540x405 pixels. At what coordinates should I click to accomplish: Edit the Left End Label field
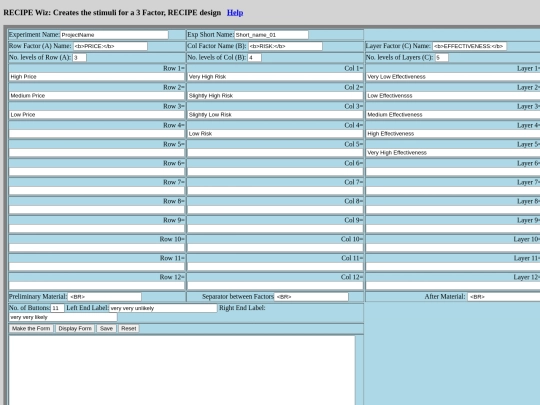(x=163, y=308)
